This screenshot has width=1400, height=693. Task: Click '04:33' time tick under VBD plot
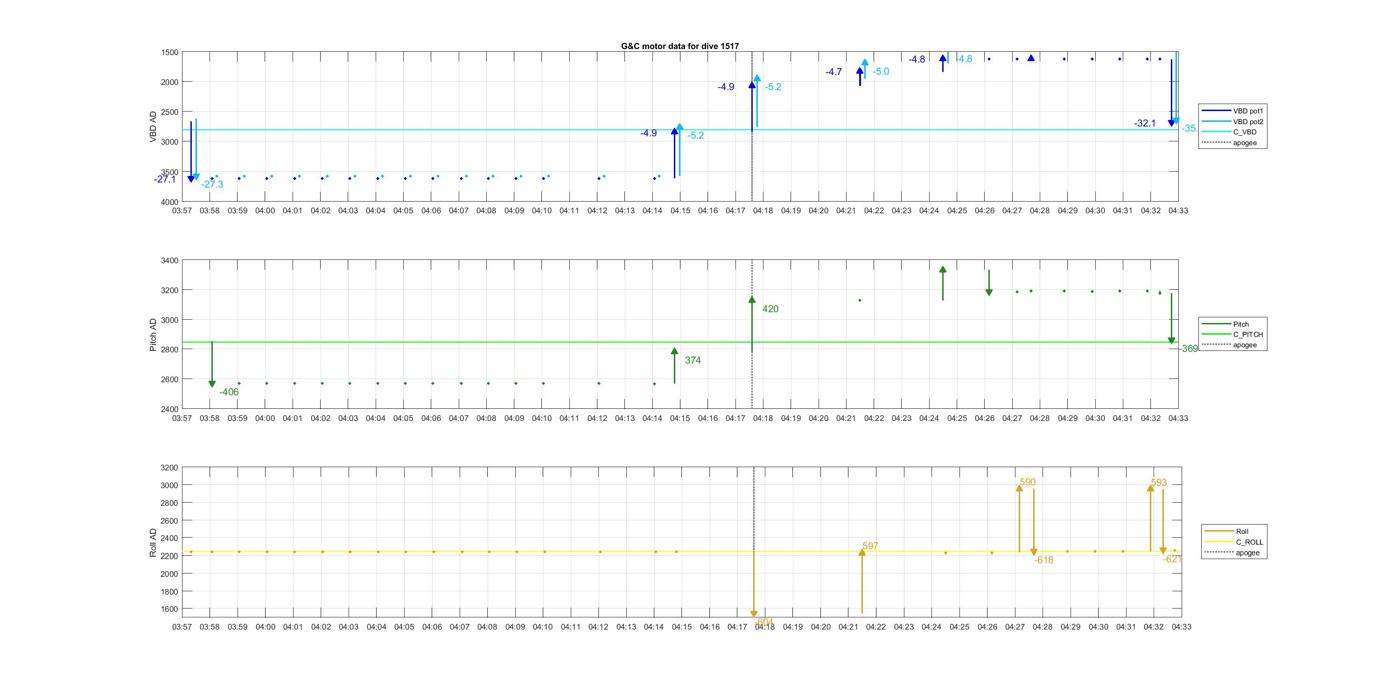[1178, 211]
